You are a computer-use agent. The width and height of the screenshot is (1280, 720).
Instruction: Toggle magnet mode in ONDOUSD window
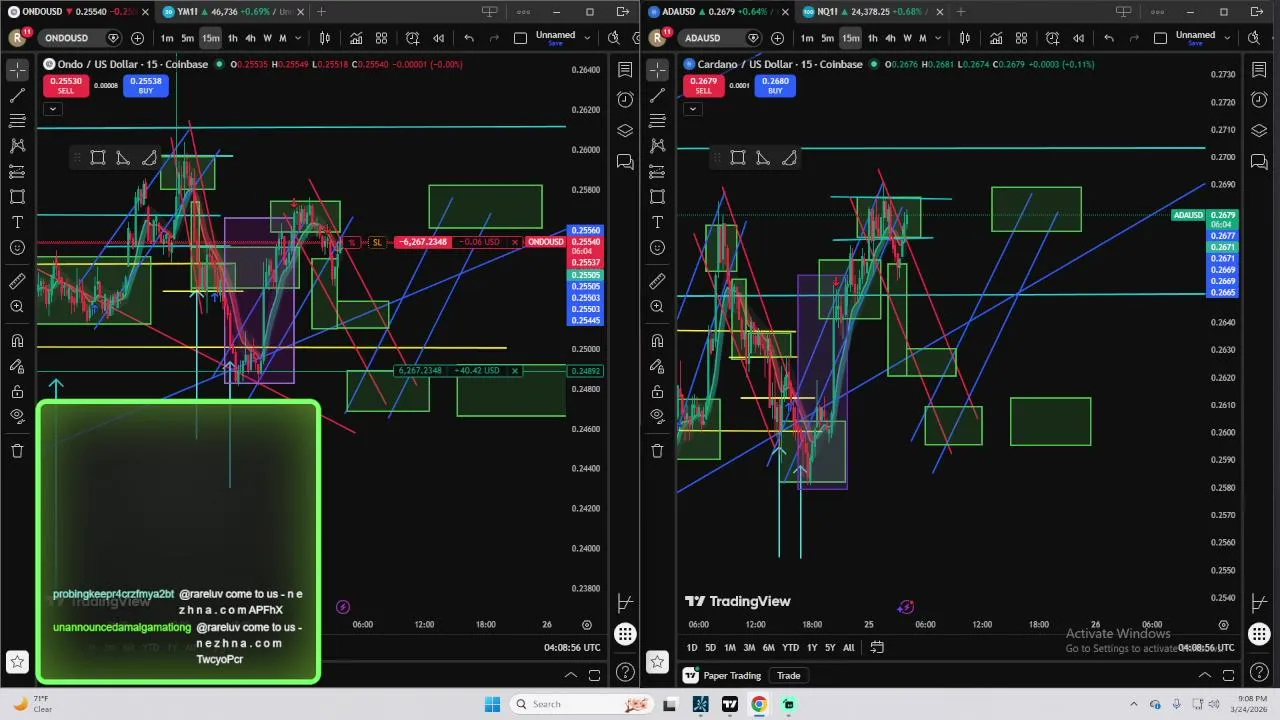[x=17, y=341]
